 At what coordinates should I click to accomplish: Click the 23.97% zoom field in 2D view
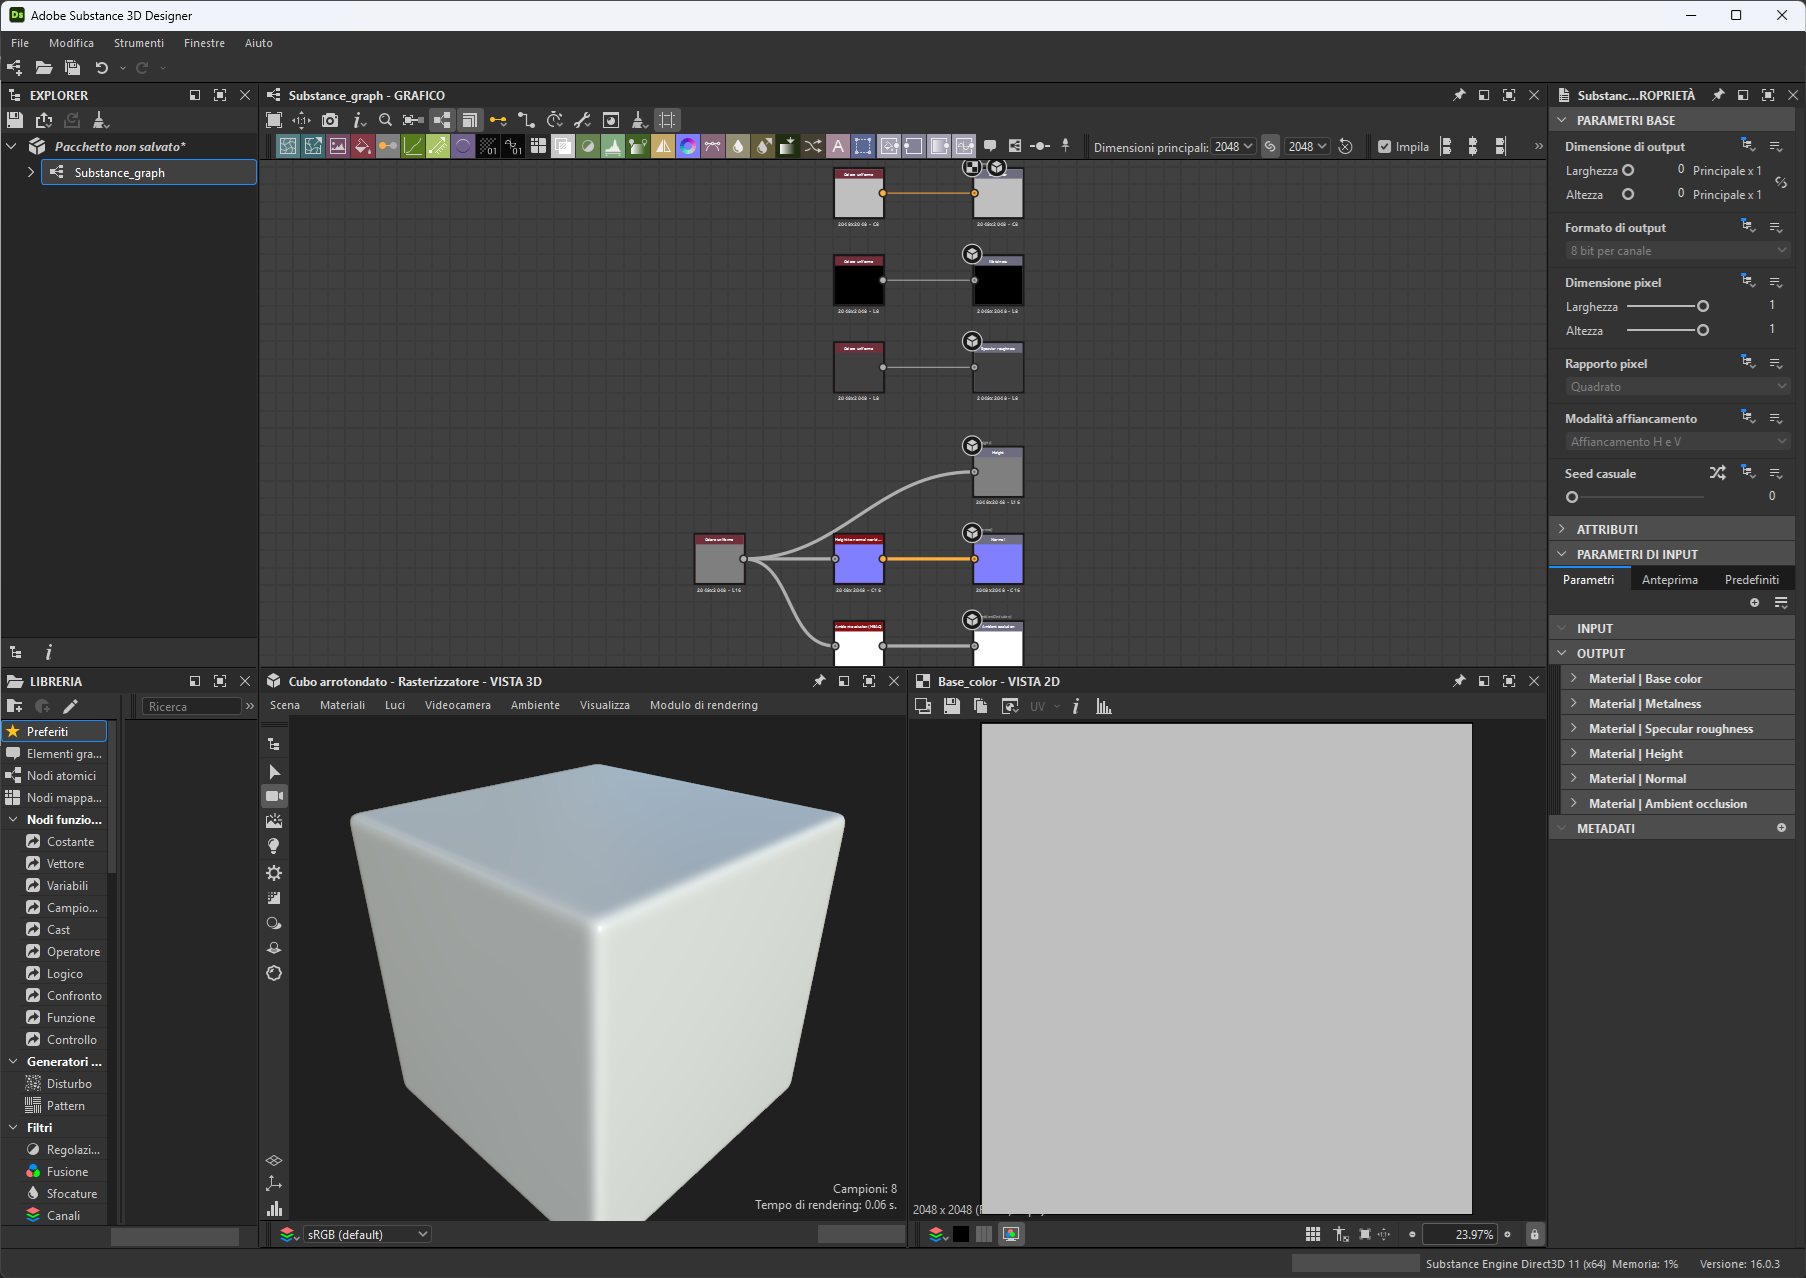click(1459, 1234)
